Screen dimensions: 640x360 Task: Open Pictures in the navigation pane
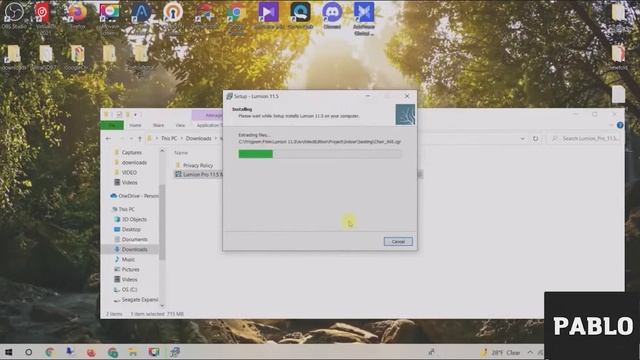(130, 269)
